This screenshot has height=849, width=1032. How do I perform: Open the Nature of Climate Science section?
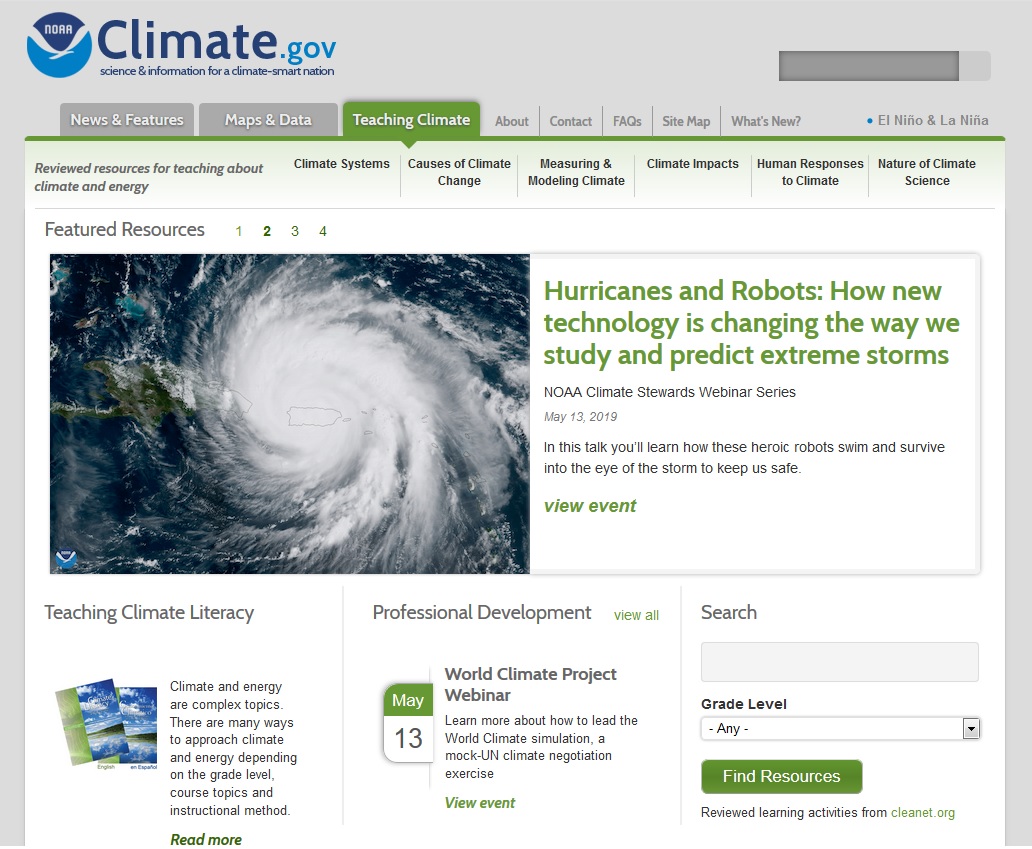click(x=927, y=172)
